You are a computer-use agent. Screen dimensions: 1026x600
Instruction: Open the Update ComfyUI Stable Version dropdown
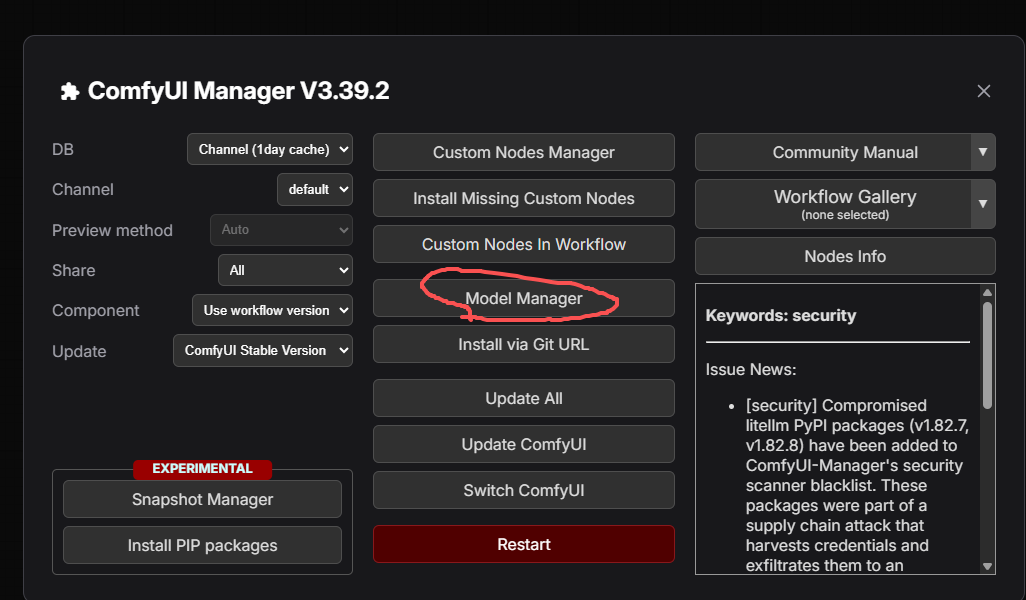click(x=263, y=351)
